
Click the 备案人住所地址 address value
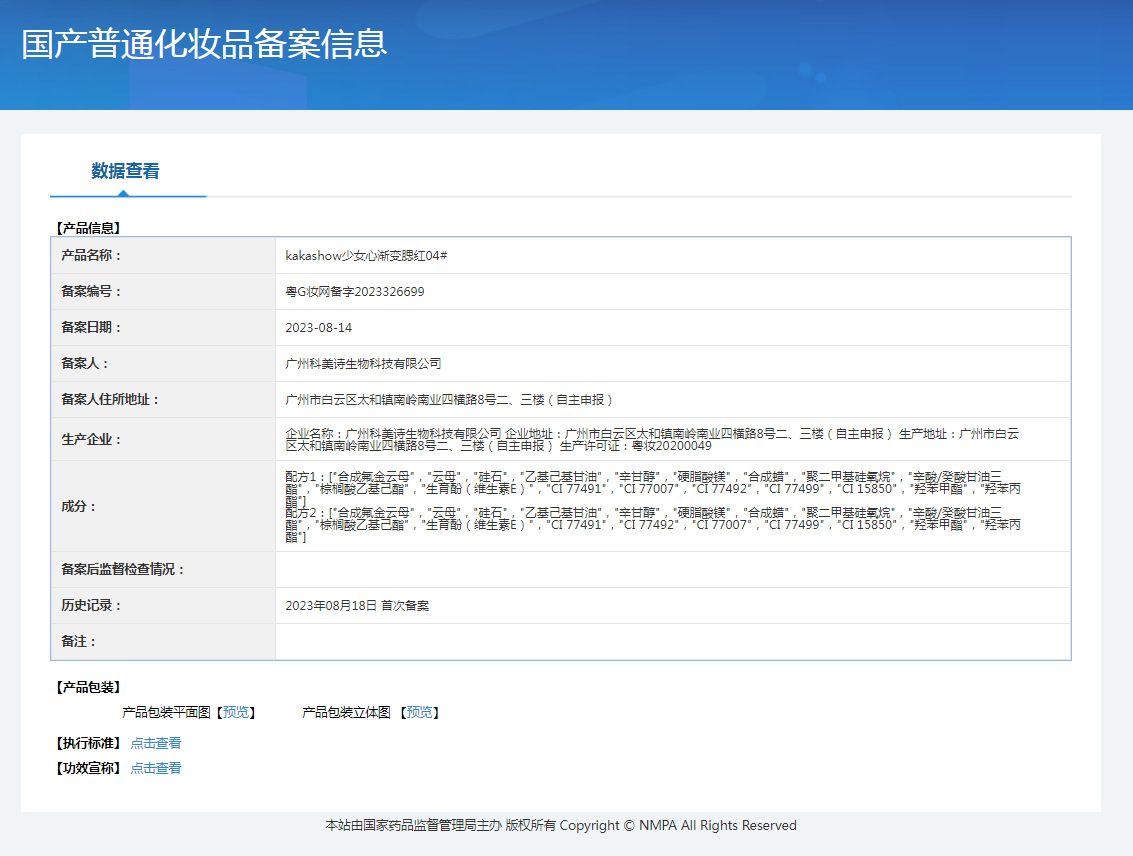(449, 400)
